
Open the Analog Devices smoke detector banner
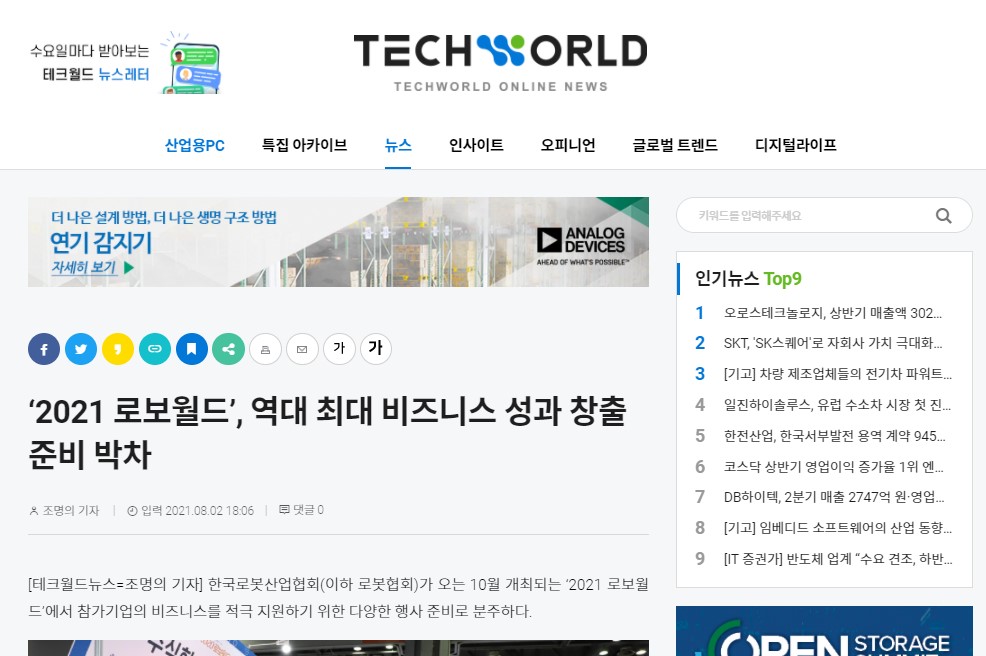pyautogui.click(x=338, y=242)
